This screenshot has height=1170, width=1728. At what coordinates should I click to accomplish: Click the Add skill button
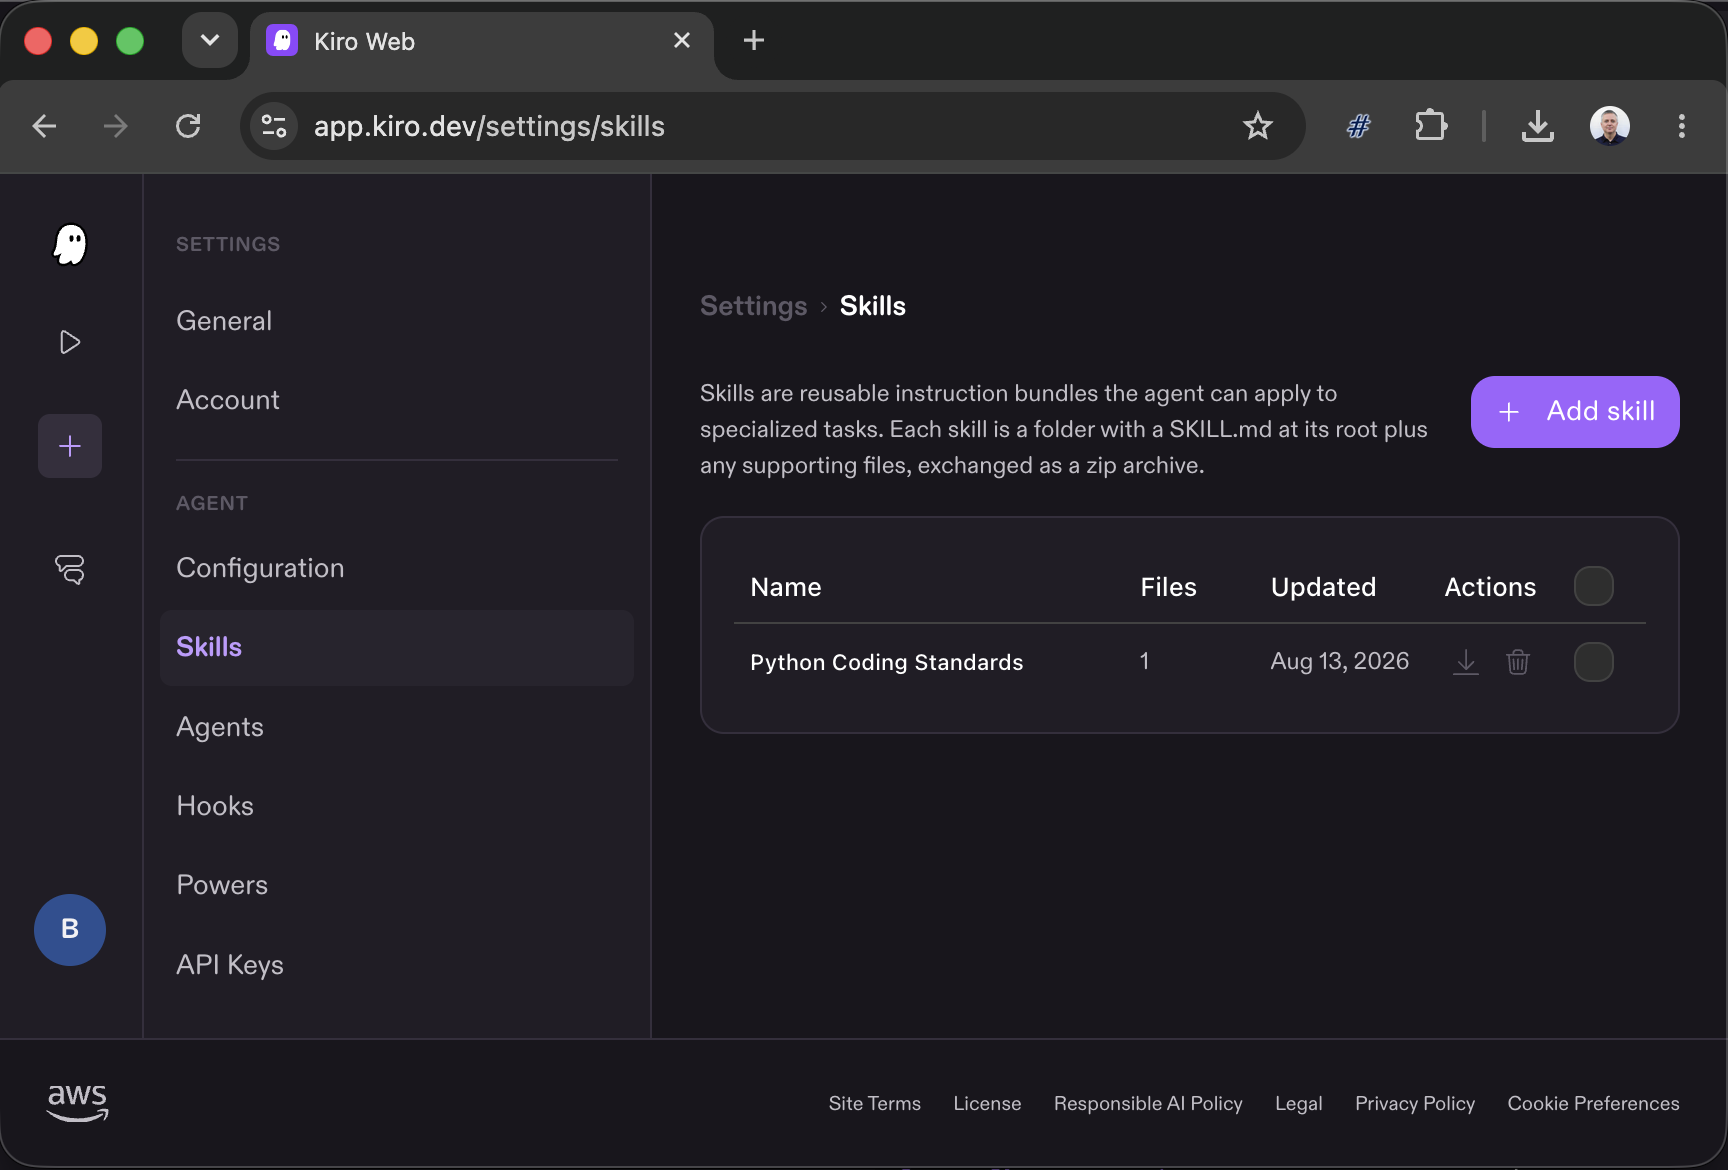(1575, 412)
